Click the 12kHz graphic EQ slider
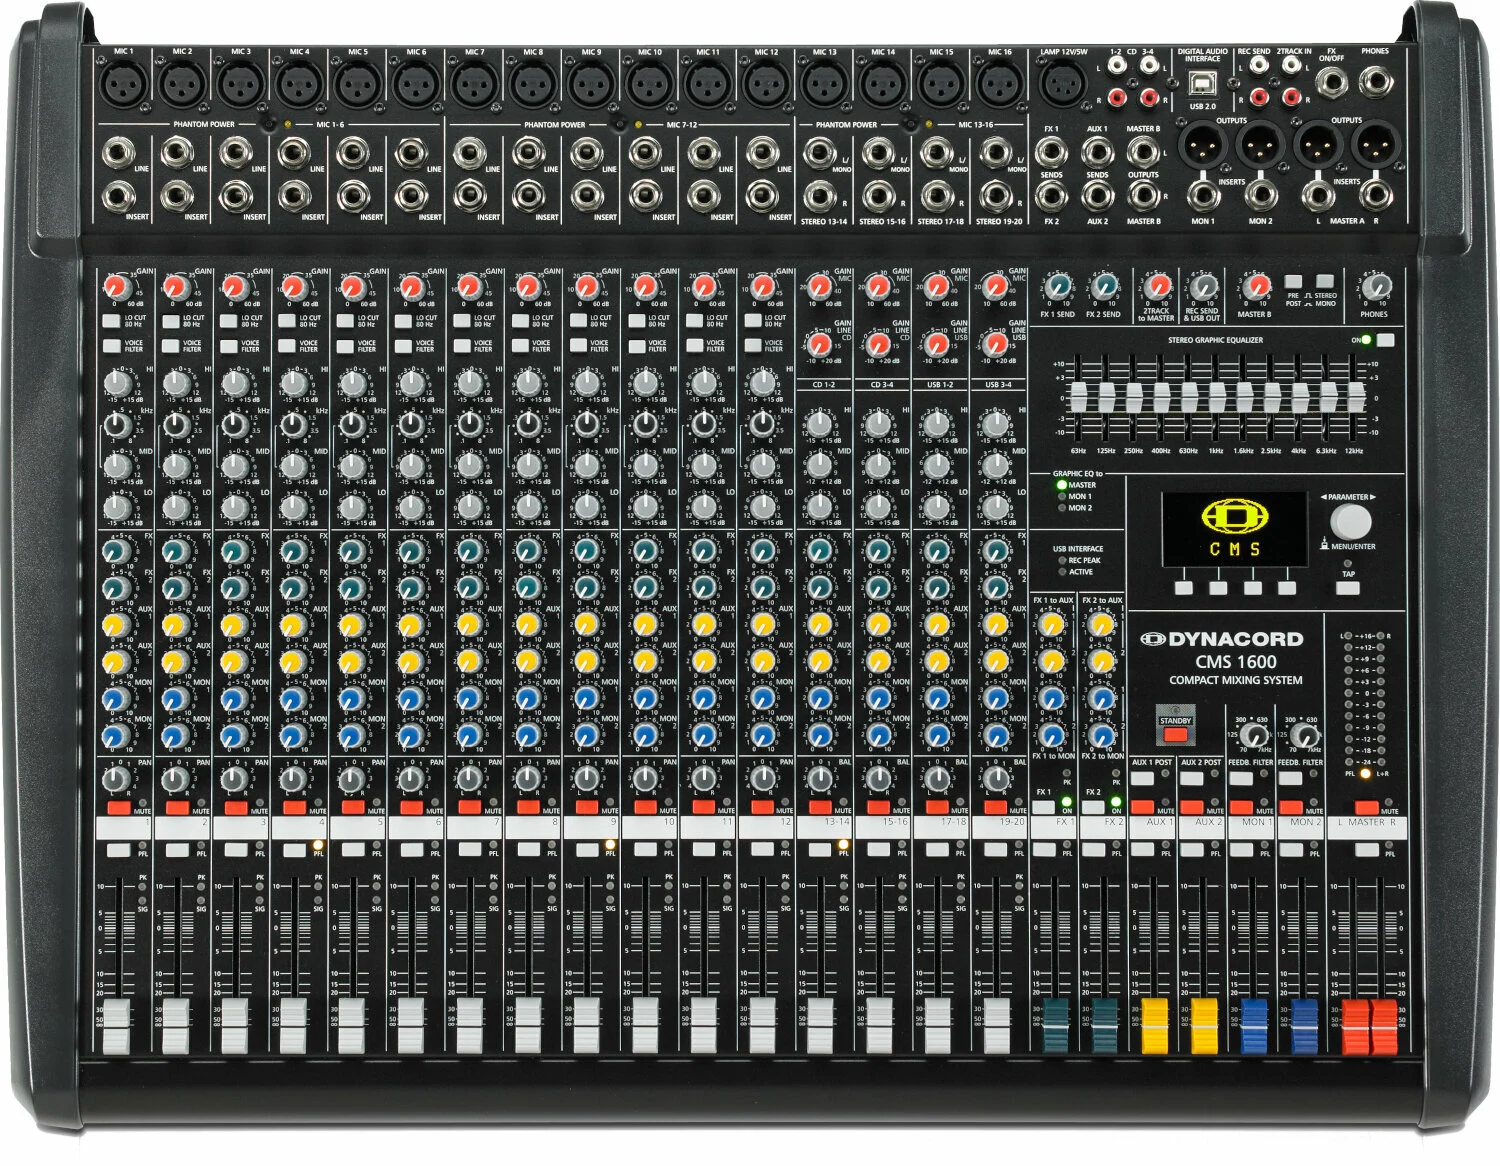This screenshot has height=1166, width=1500. 1355,397
